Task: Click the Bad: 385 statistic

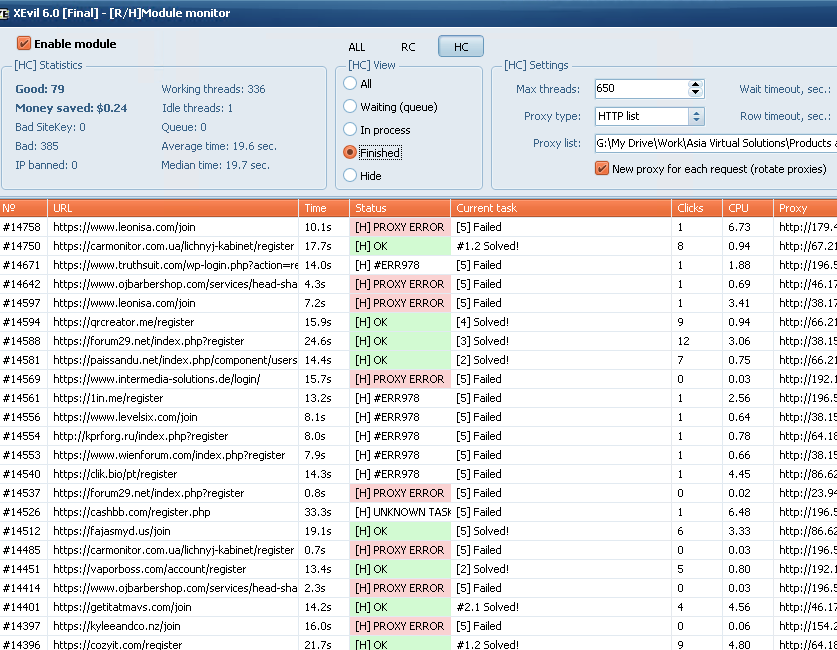Action: 36,146
